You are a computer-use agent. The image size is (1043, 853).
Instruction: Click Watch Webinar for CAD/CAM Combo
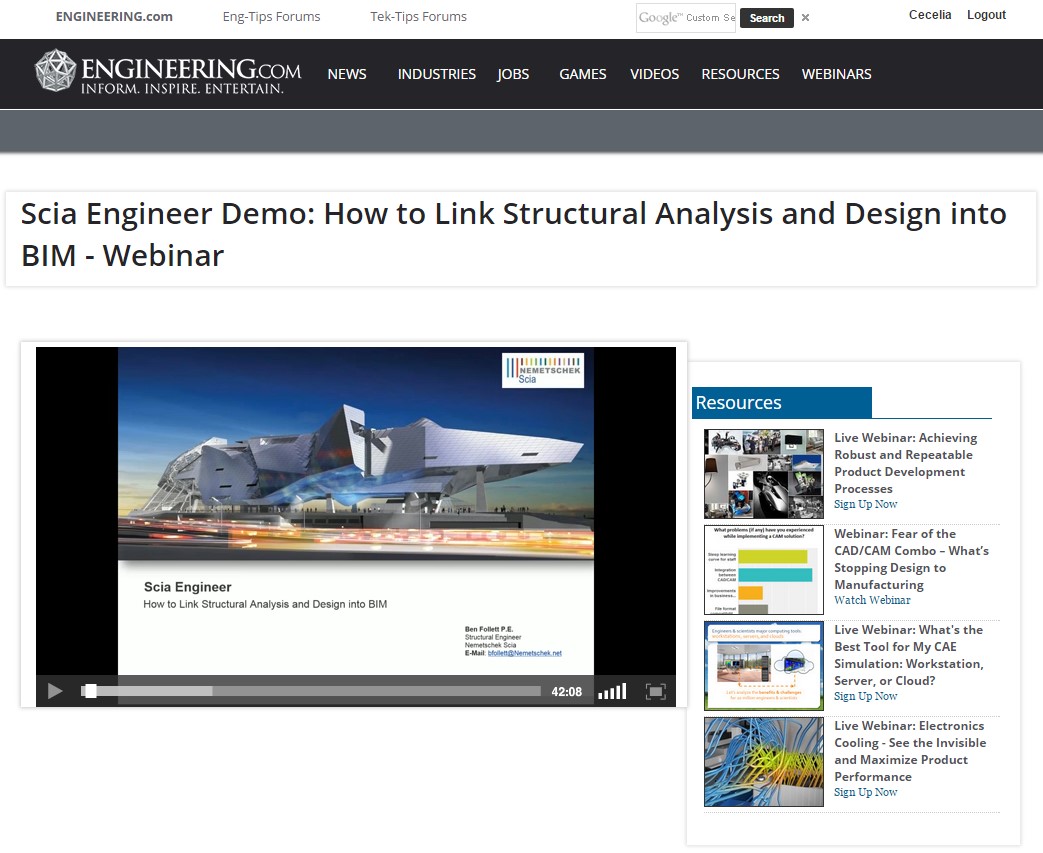coord(872,600)
